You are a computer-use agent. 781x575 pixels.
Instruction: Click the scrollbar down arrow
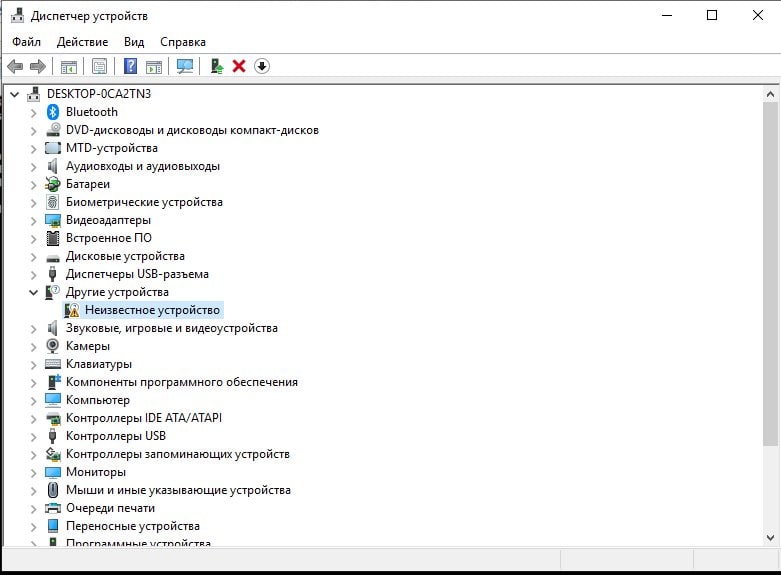[770, 538]
